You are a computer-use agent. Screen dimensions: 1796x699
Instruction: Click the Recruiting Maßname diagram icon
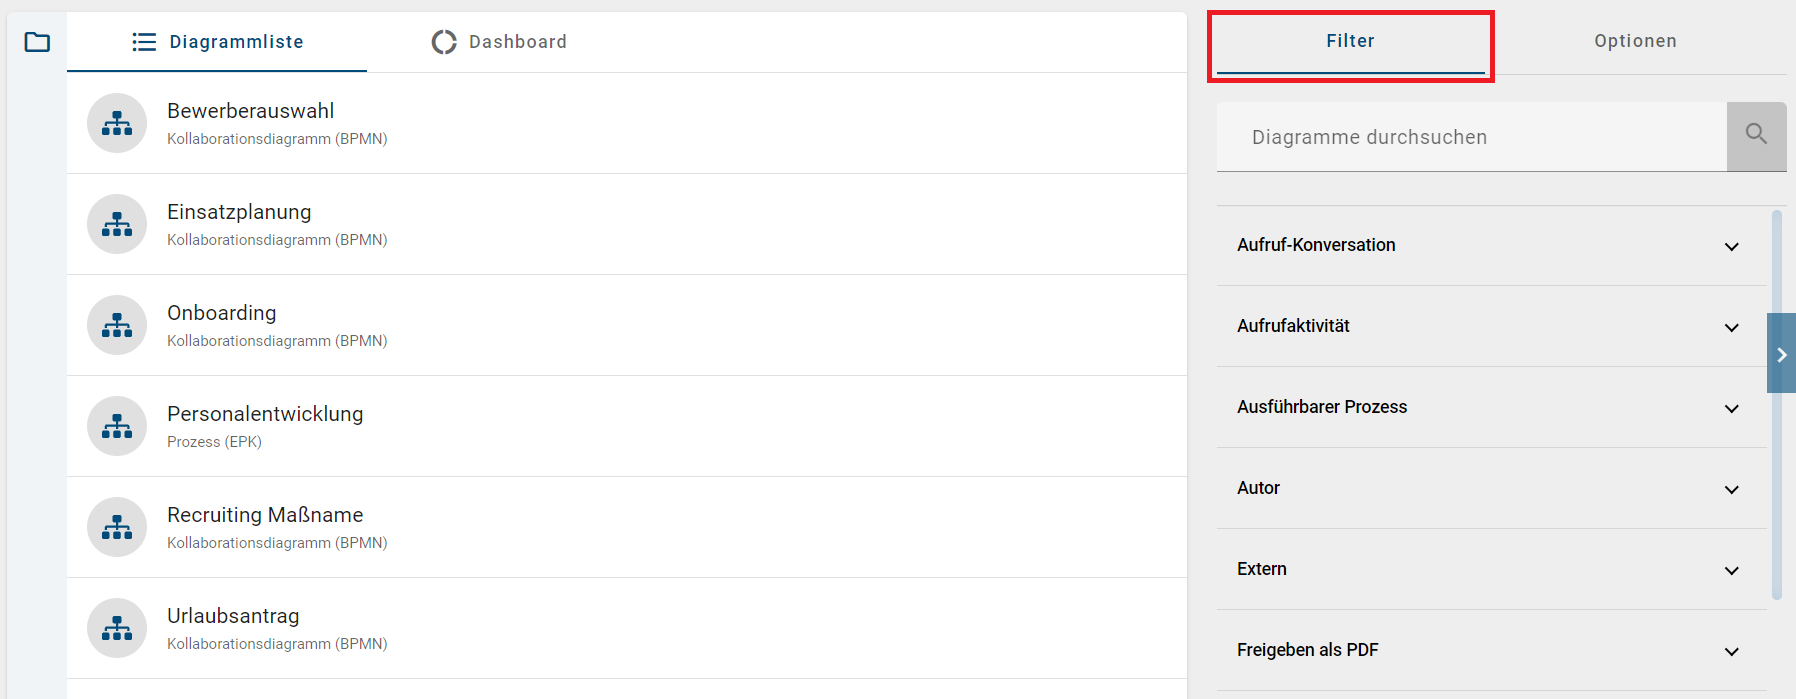[117, 527]
